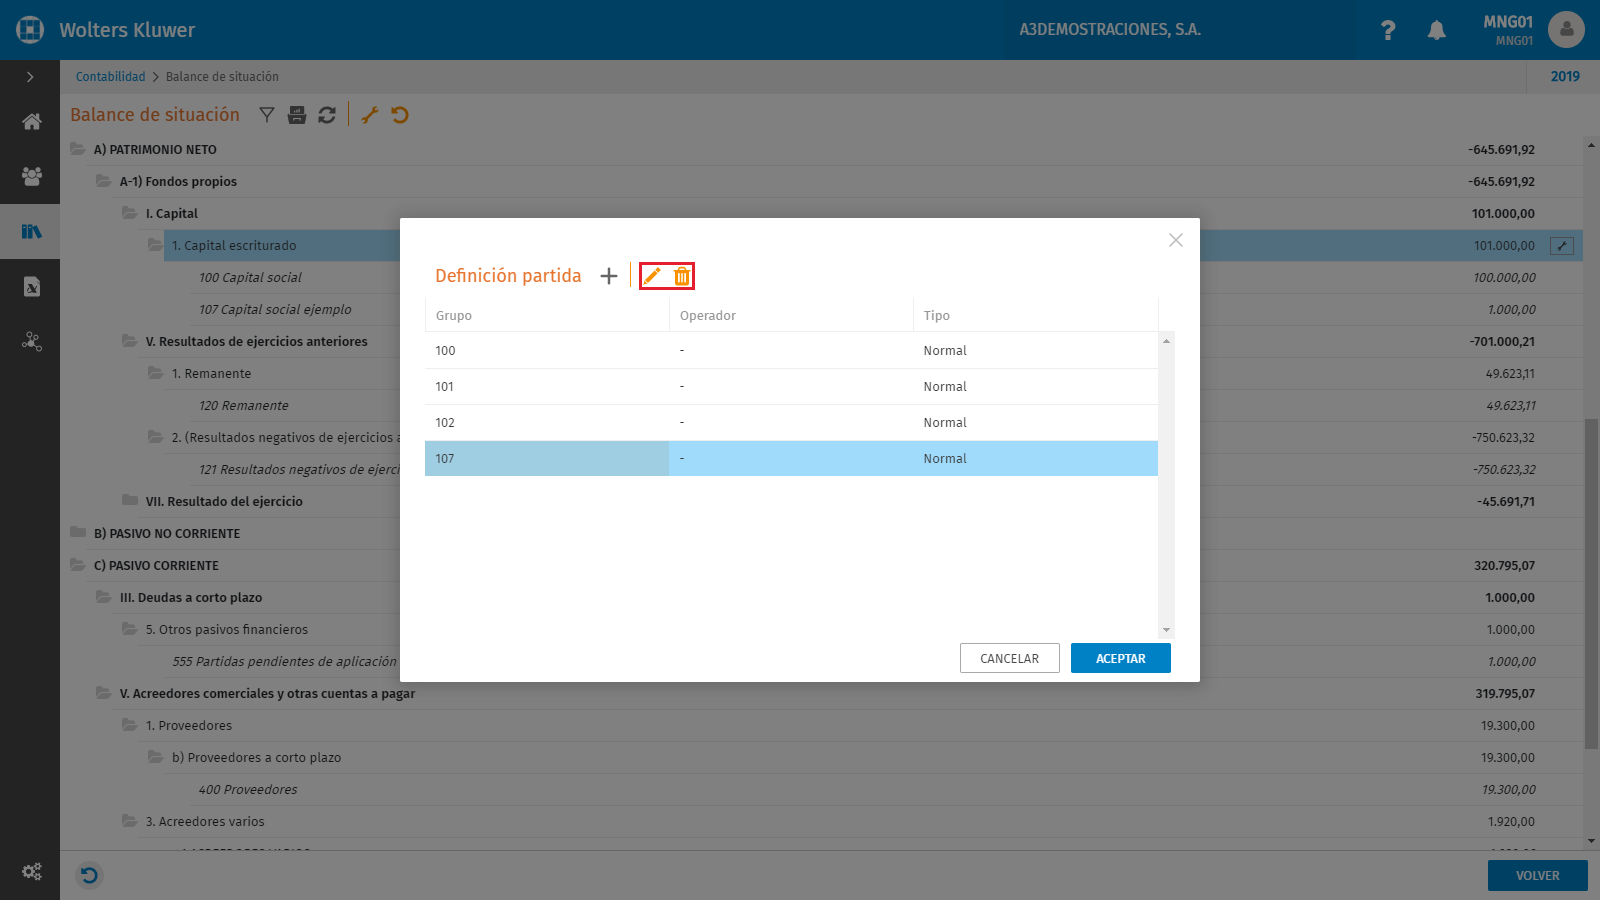Collapse A) PATRIMONIO NETO folder
Screen dimensions: 1600x900
(78, 149)
